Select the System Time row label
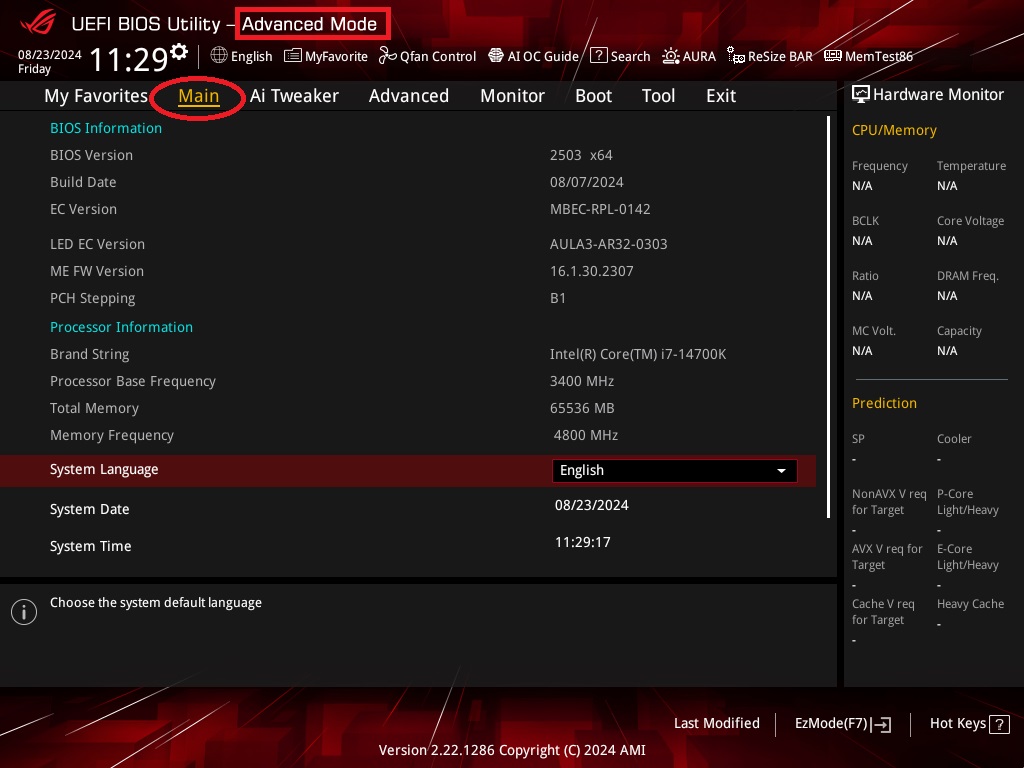1024x768 pixels. [91, 547]
